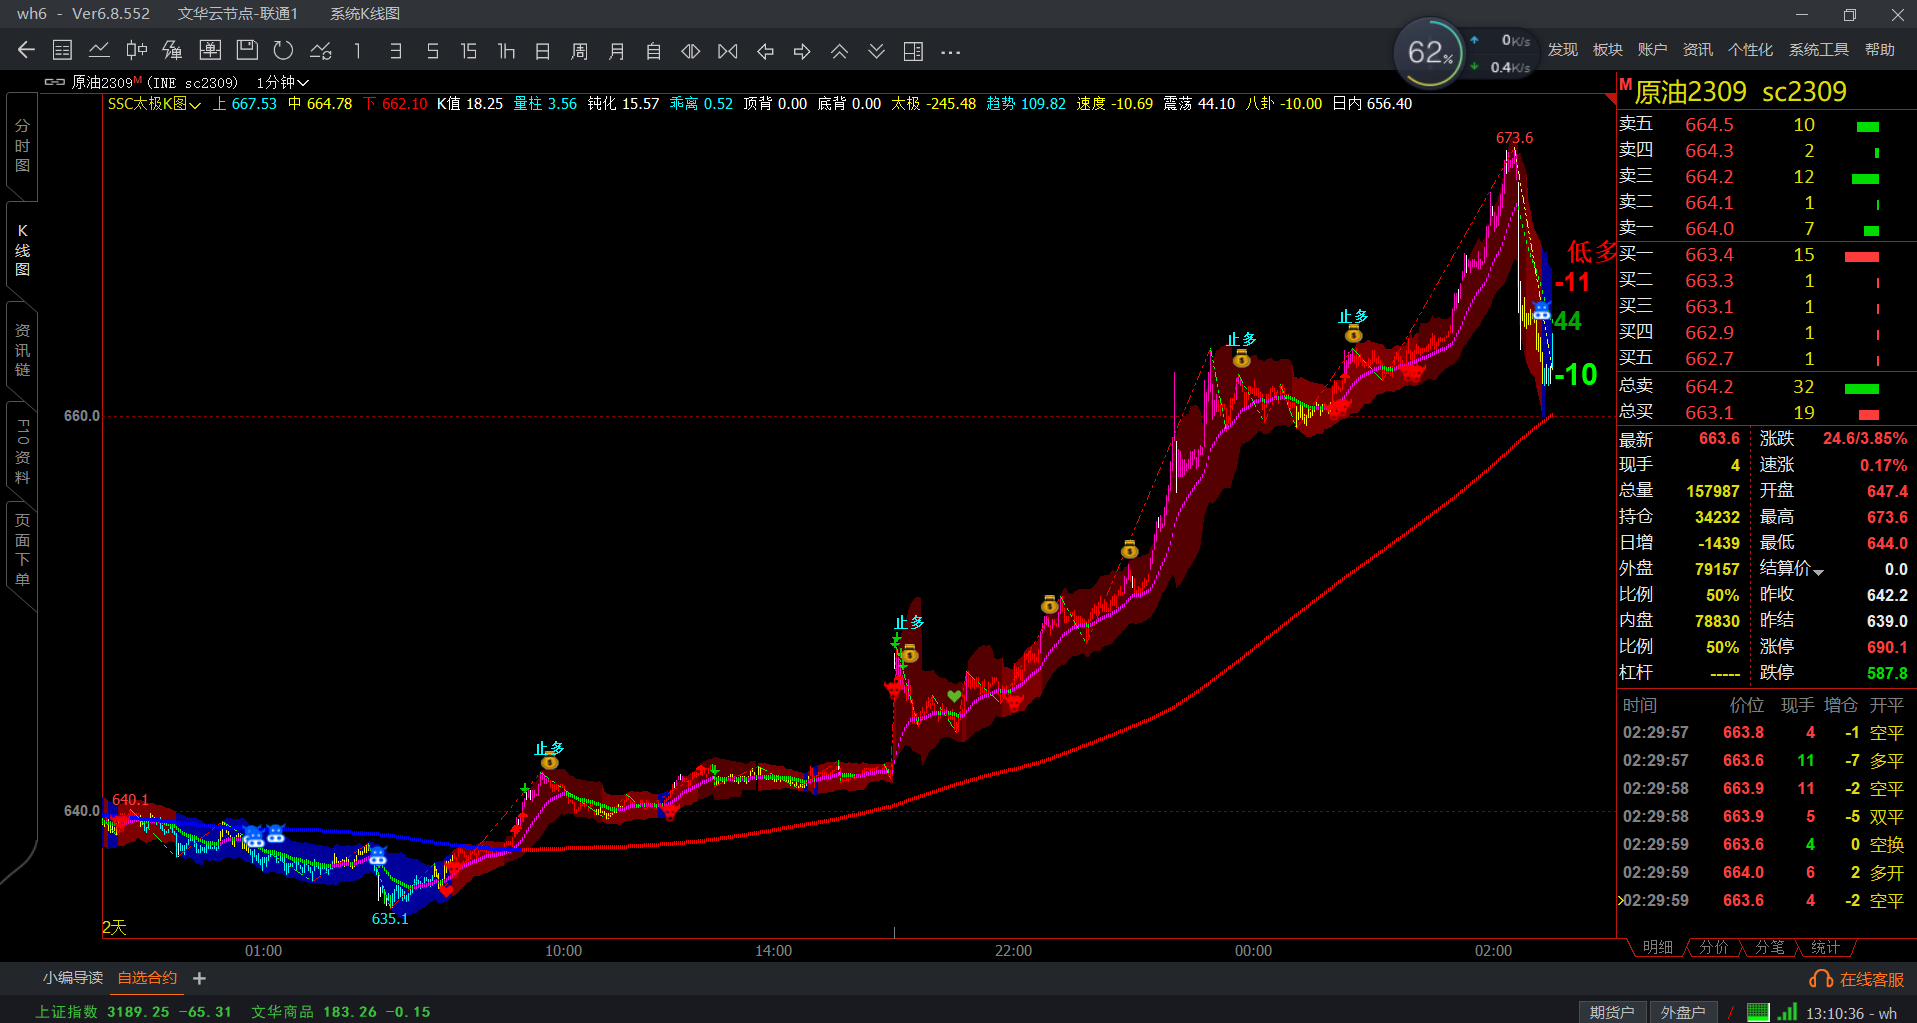Select the 1-minute period button

click(357, 51)
